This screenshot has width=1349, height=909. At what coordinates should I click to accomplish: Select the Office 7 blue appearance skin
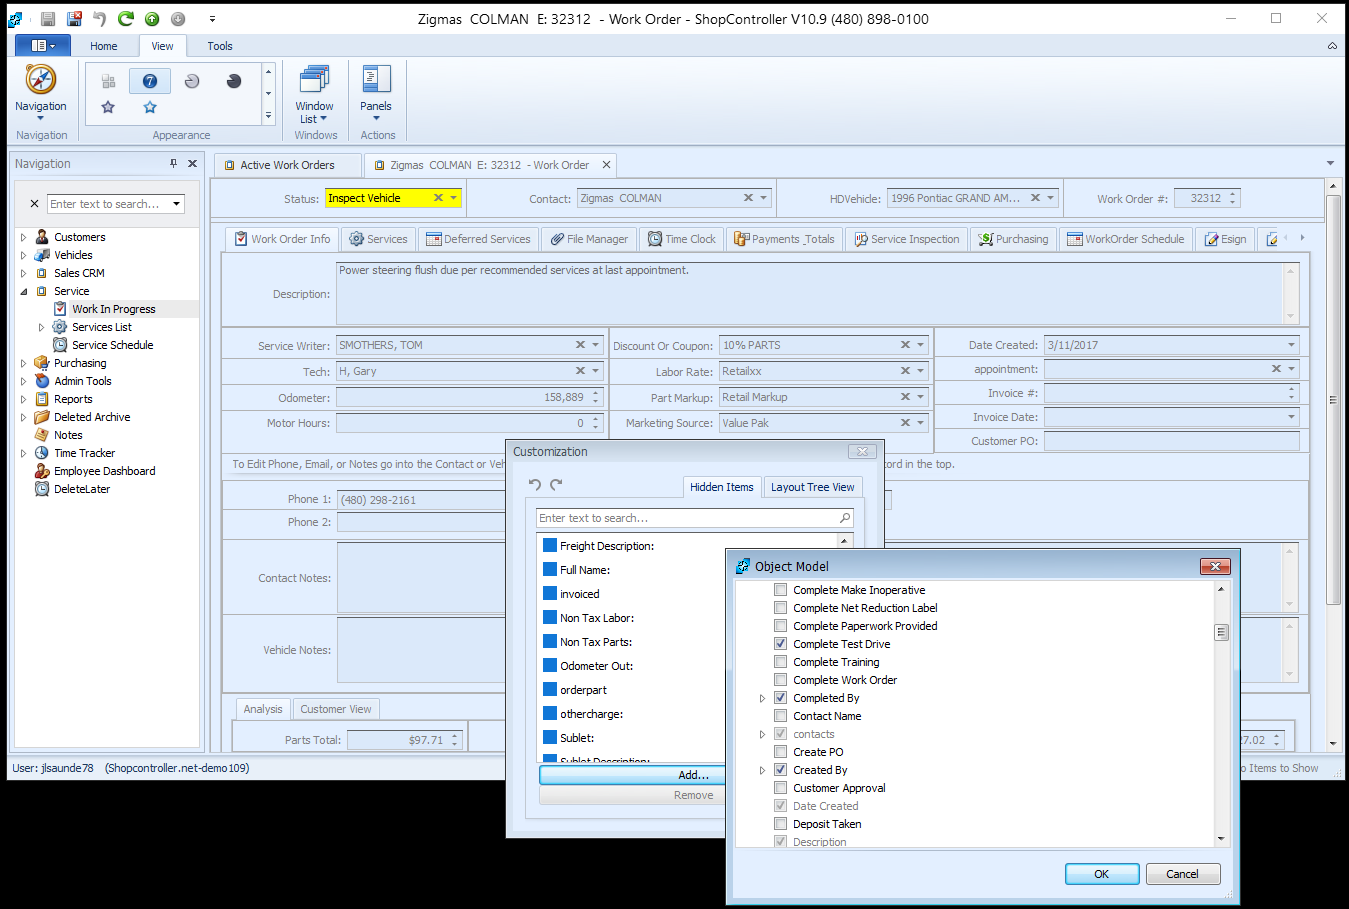click(150, 81)
